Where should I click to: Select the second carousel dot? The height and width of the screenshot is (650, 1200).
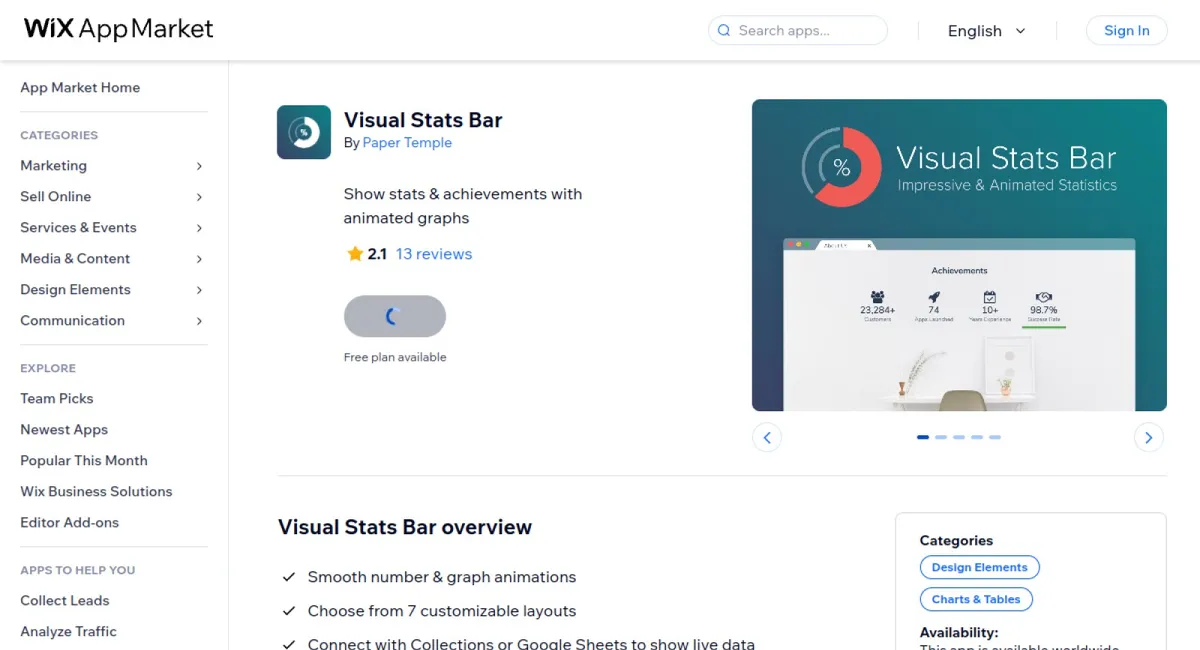click(941, 437)
